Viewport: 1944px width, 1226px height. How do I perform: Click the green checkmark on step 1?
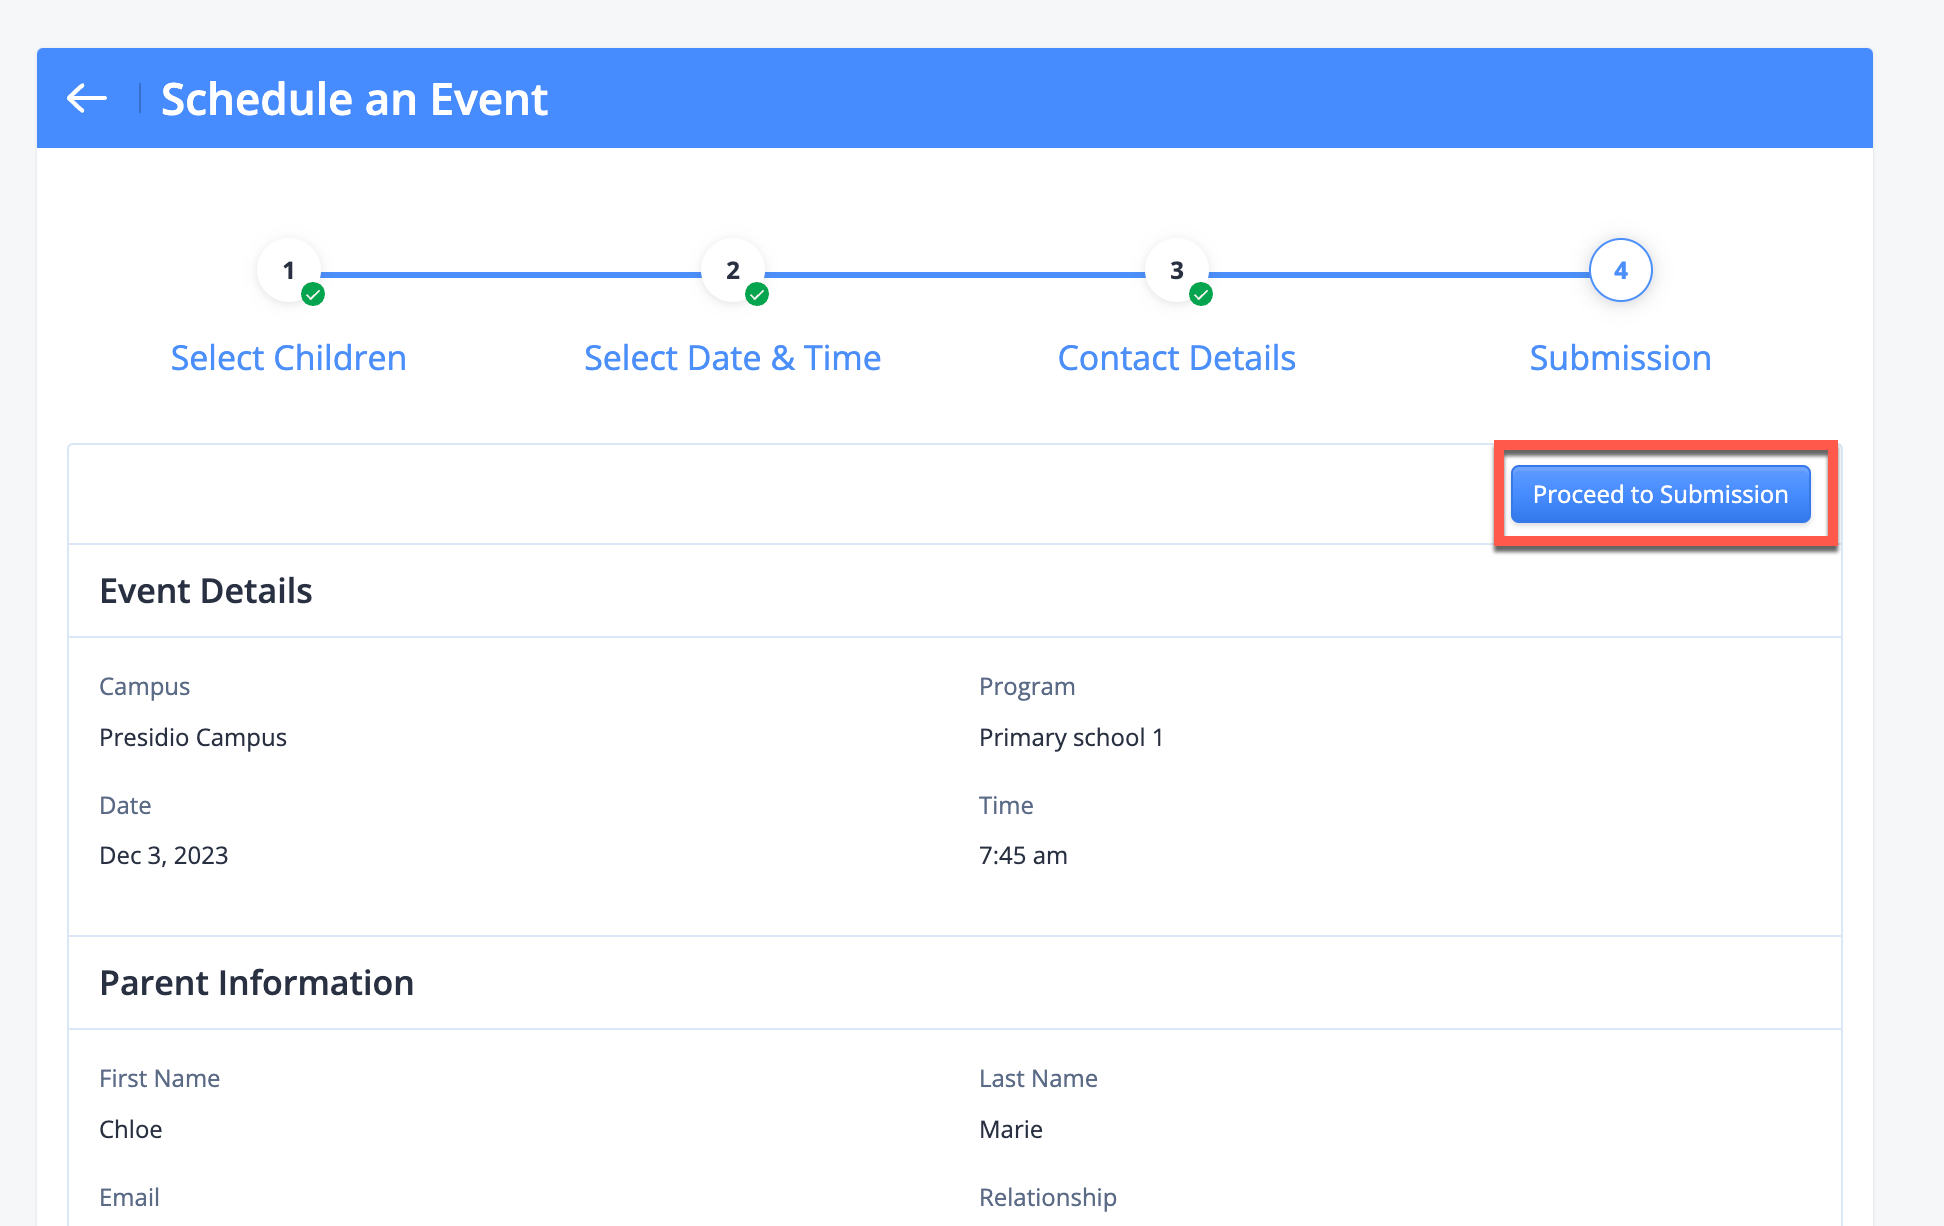point(313,294)
